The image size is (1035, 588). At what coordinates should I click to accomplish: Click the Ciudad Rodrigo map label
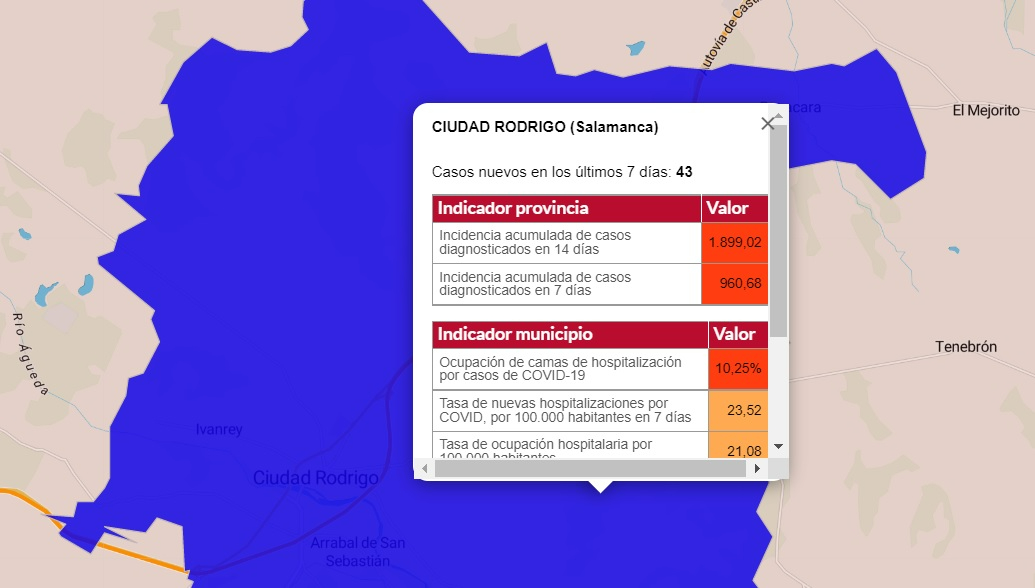316,478
